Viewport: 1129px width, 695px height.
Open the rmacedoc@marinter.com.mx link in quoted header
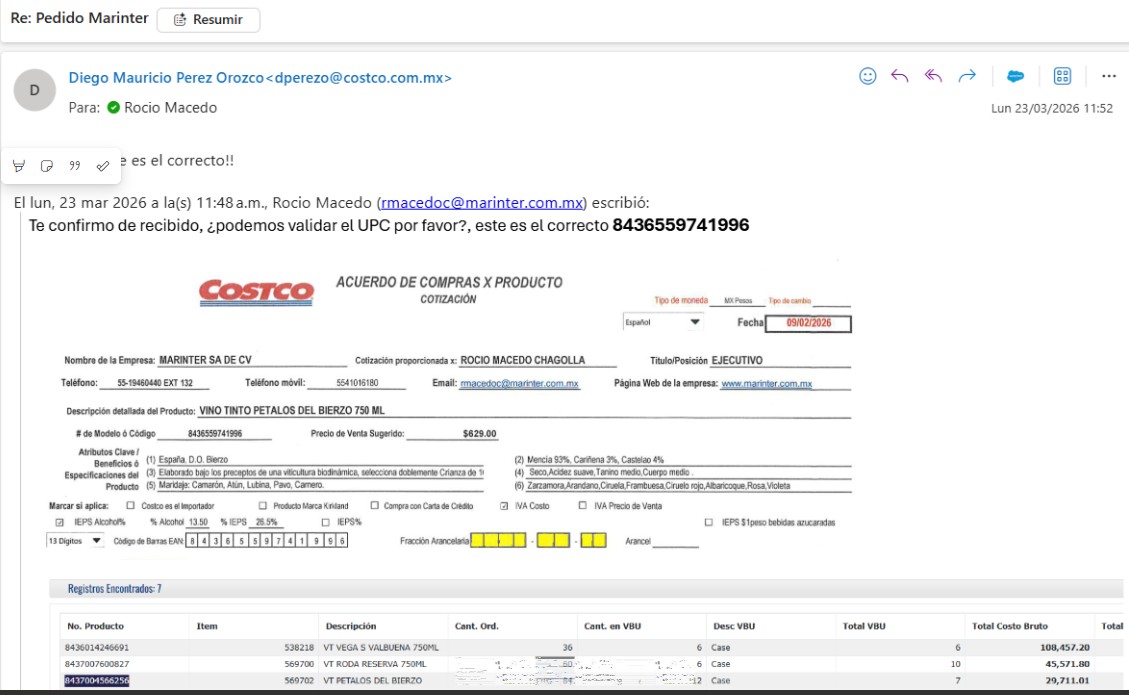pos(482,202)
